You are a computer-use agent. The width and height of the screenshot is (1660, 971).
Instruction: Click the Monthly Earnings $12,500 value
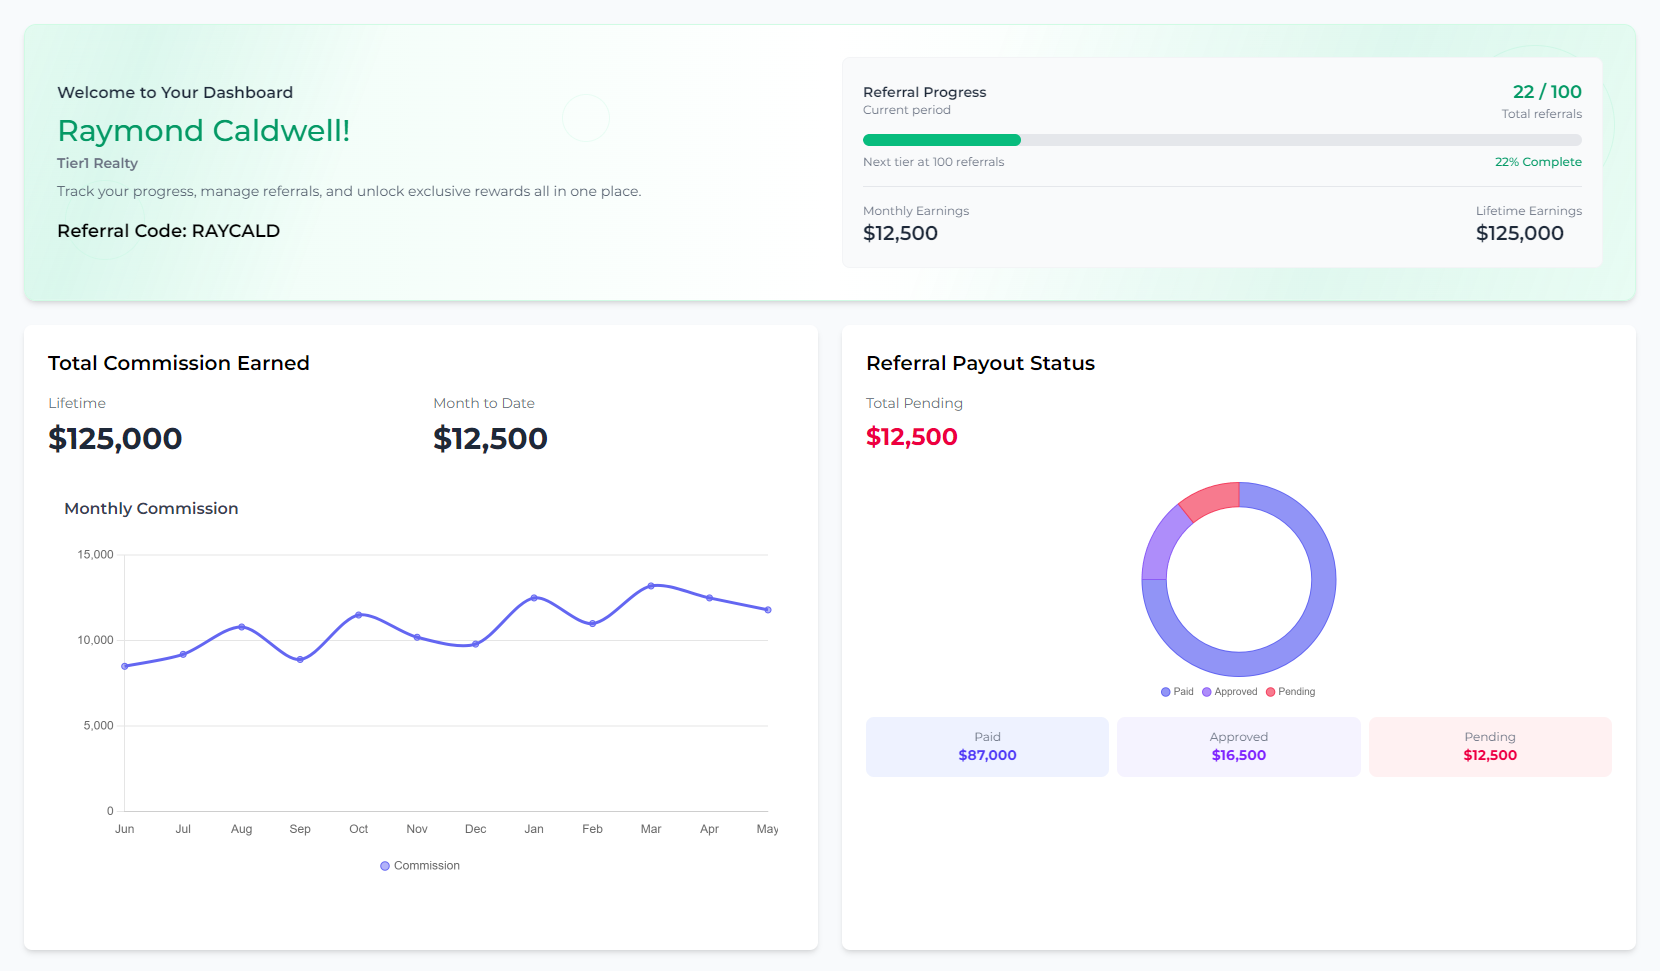click(900, 233)
